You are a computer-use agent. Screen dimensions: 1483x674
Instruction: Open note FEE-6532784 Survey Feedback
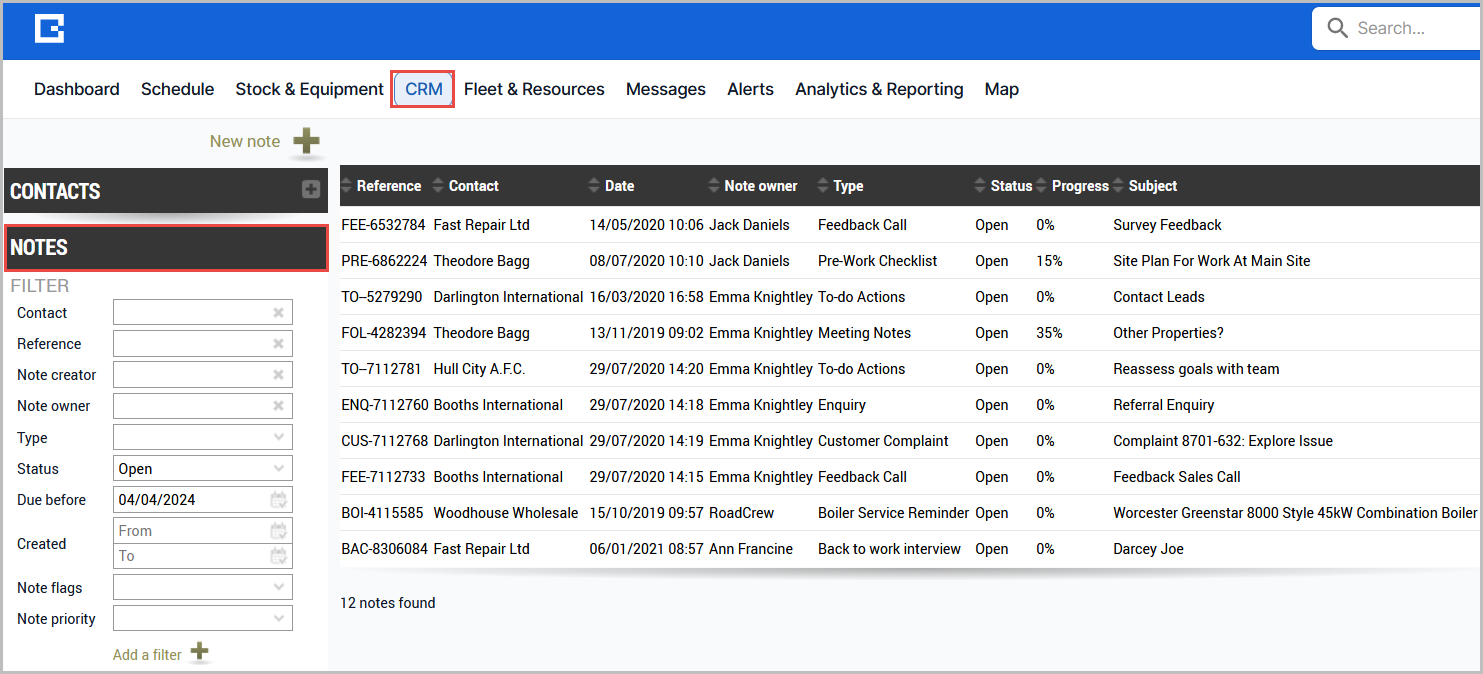point(909,225)
